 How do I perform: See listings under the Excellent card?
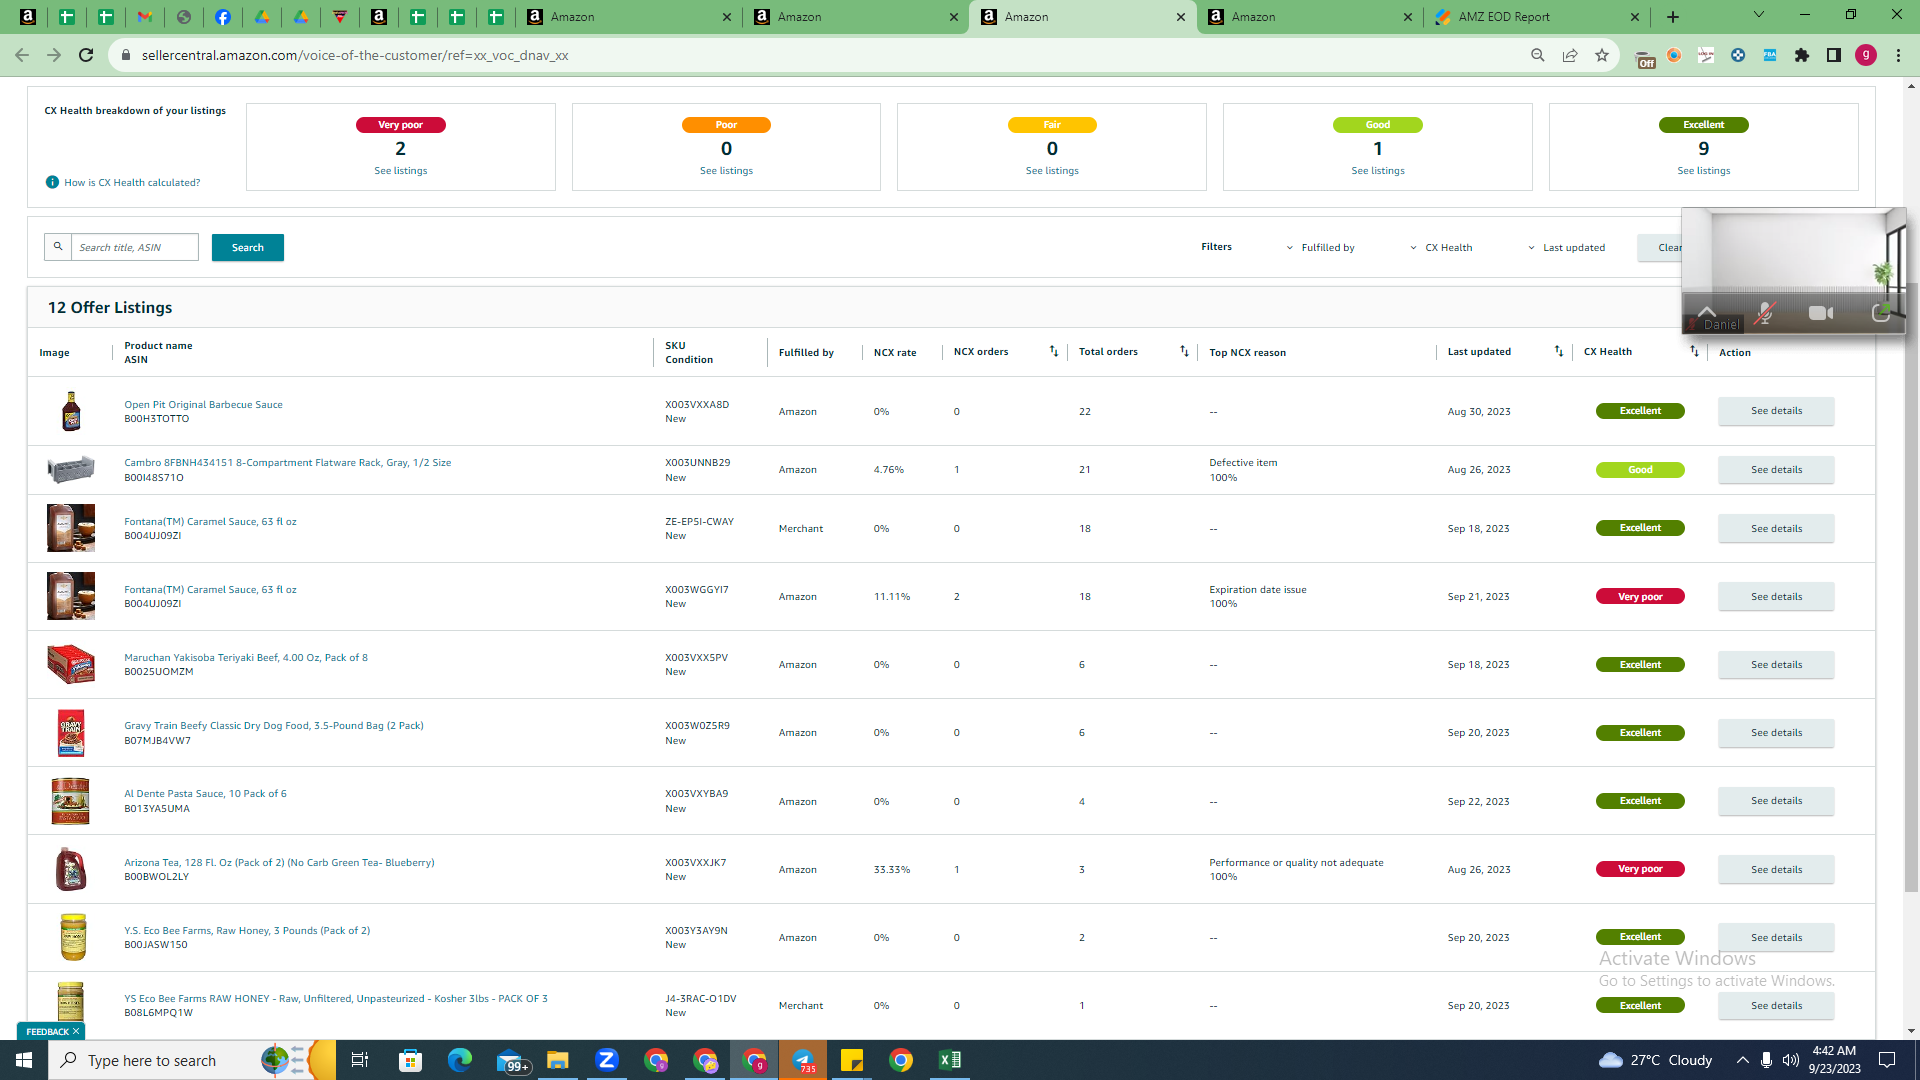pos(1704,171)
